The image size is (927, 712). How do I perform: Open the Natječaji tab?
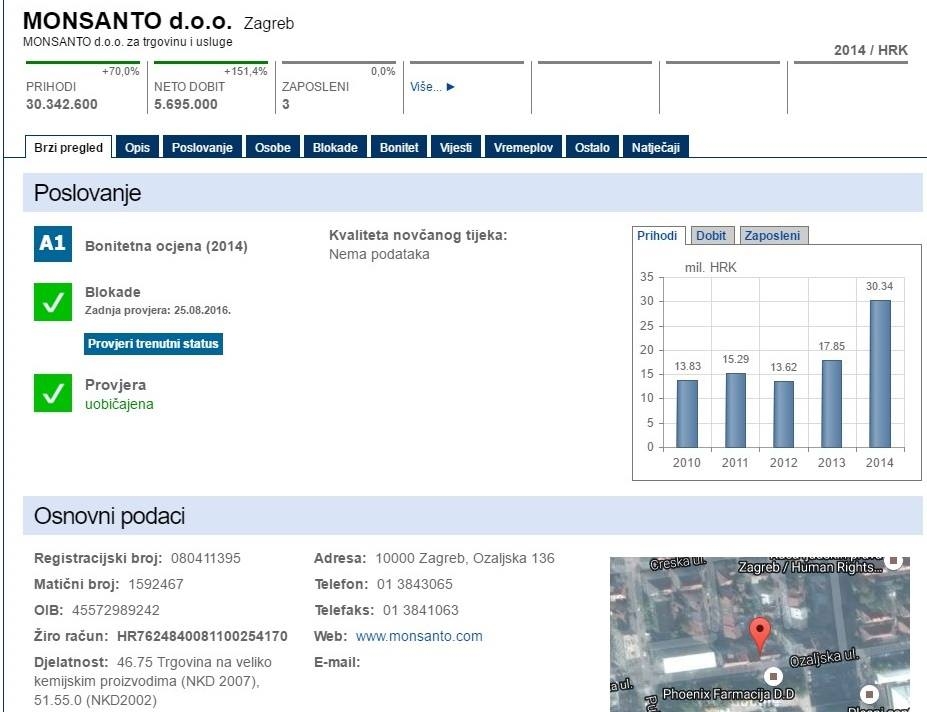pyautogui.click(x=656, y=147)
